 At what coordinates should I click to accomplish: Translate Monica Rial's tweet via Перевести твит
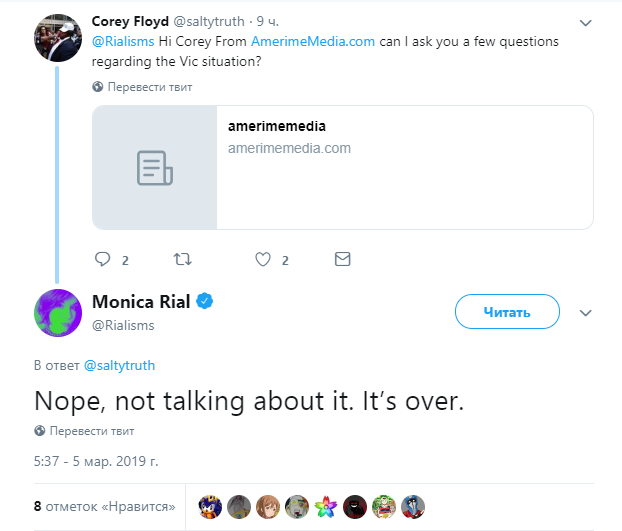[92, 431]
